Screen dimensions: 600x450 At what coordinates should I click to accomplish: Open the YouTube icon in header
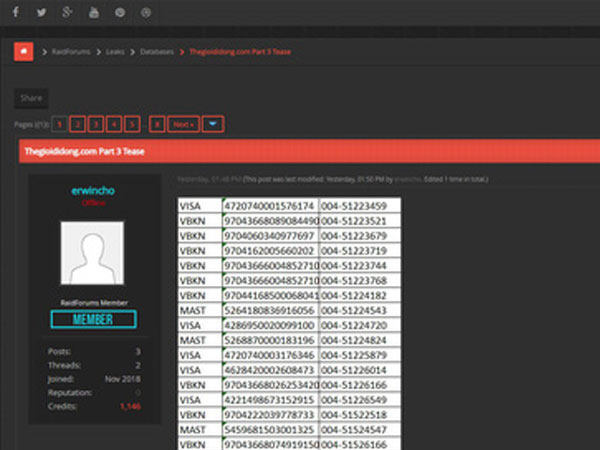(x=94, y=12)
